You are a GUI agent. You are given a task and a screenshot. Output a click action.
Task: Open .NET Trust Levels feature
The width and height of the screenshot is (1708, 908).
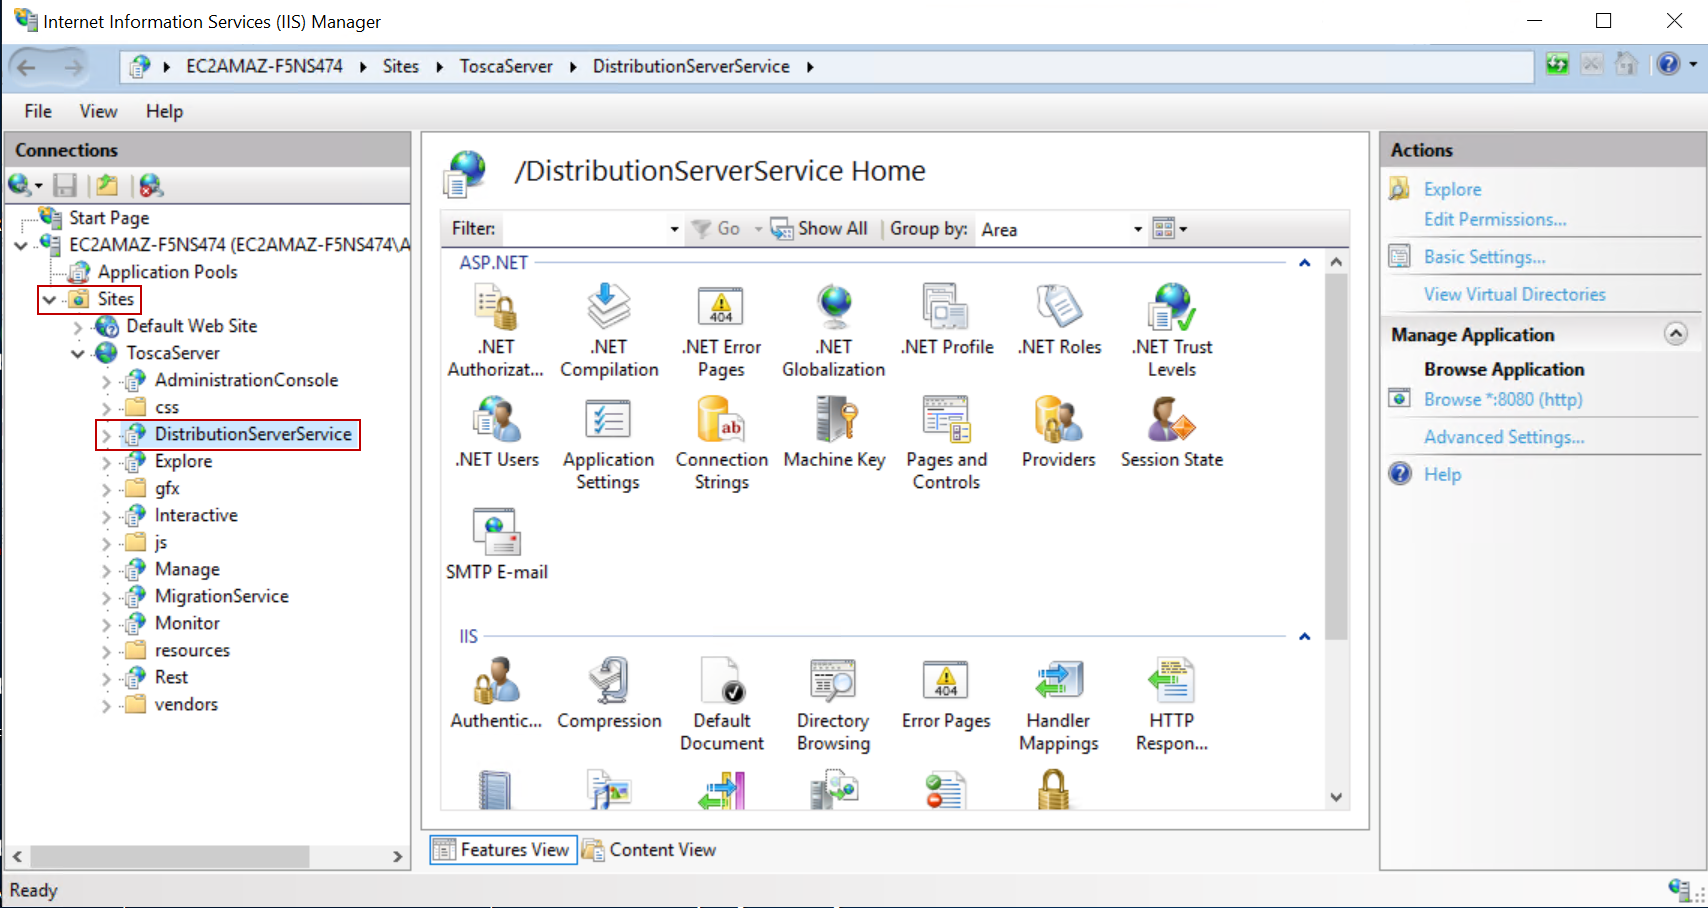(x=1172, y=331)
